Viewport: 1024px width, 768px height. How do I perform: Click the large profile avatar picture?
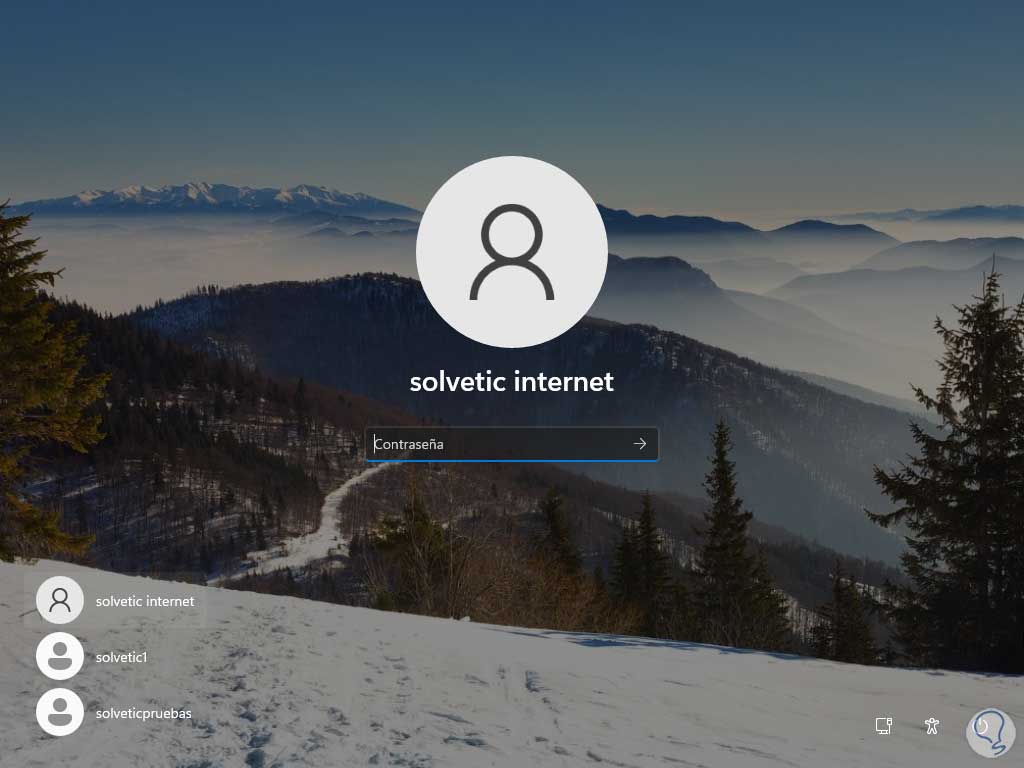click(x=512, y=252)
